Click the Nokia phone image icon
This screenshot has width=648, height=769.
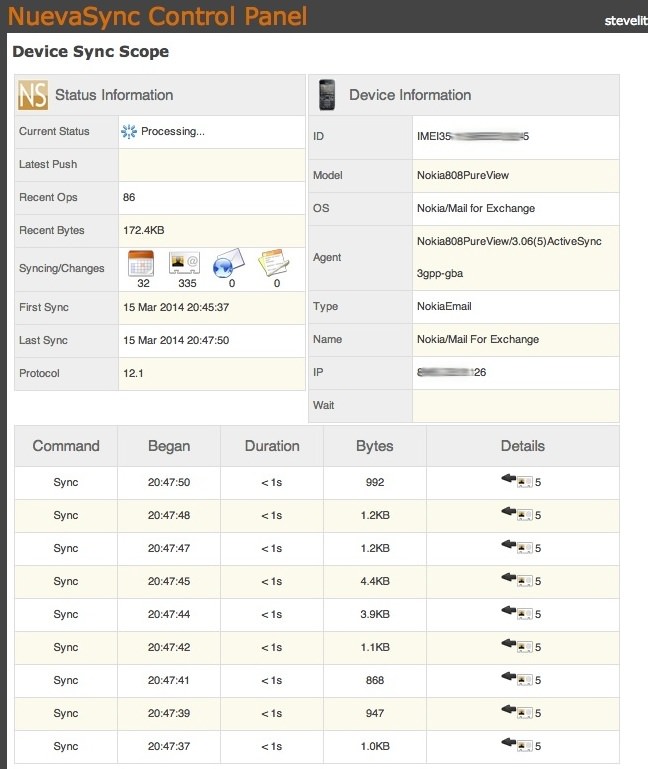click(x=327, y=95)
